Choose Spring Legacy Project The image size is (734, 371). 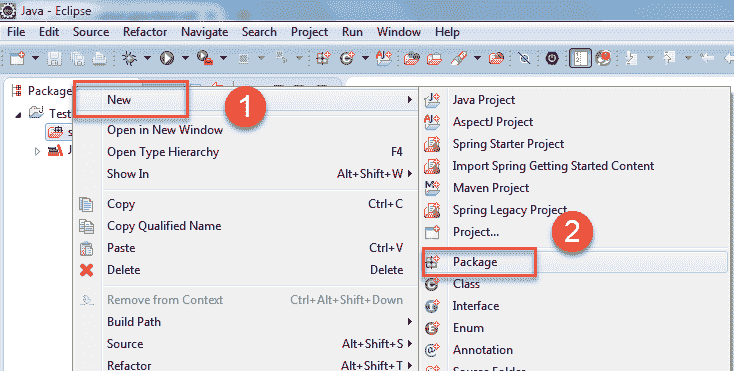tap(574, 210)
